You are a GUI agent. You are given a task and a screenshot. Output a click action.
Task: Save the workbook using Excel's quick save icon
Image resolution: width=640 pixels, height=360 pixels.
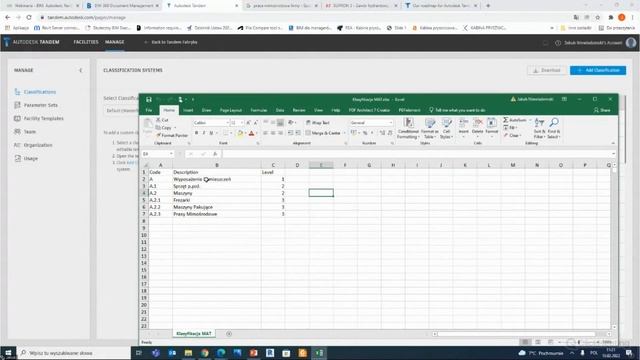[149, 100]
